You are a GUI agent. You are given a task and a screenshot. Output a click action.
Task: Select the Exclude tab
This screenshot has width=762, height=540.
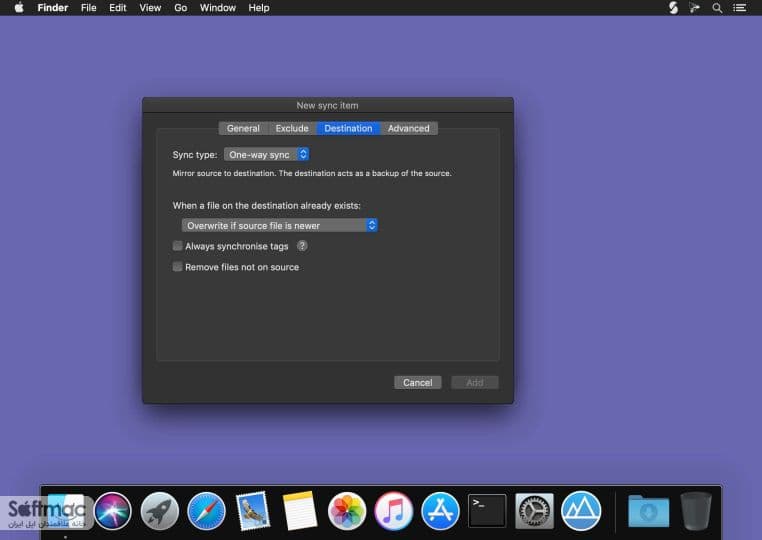[292, 128]
